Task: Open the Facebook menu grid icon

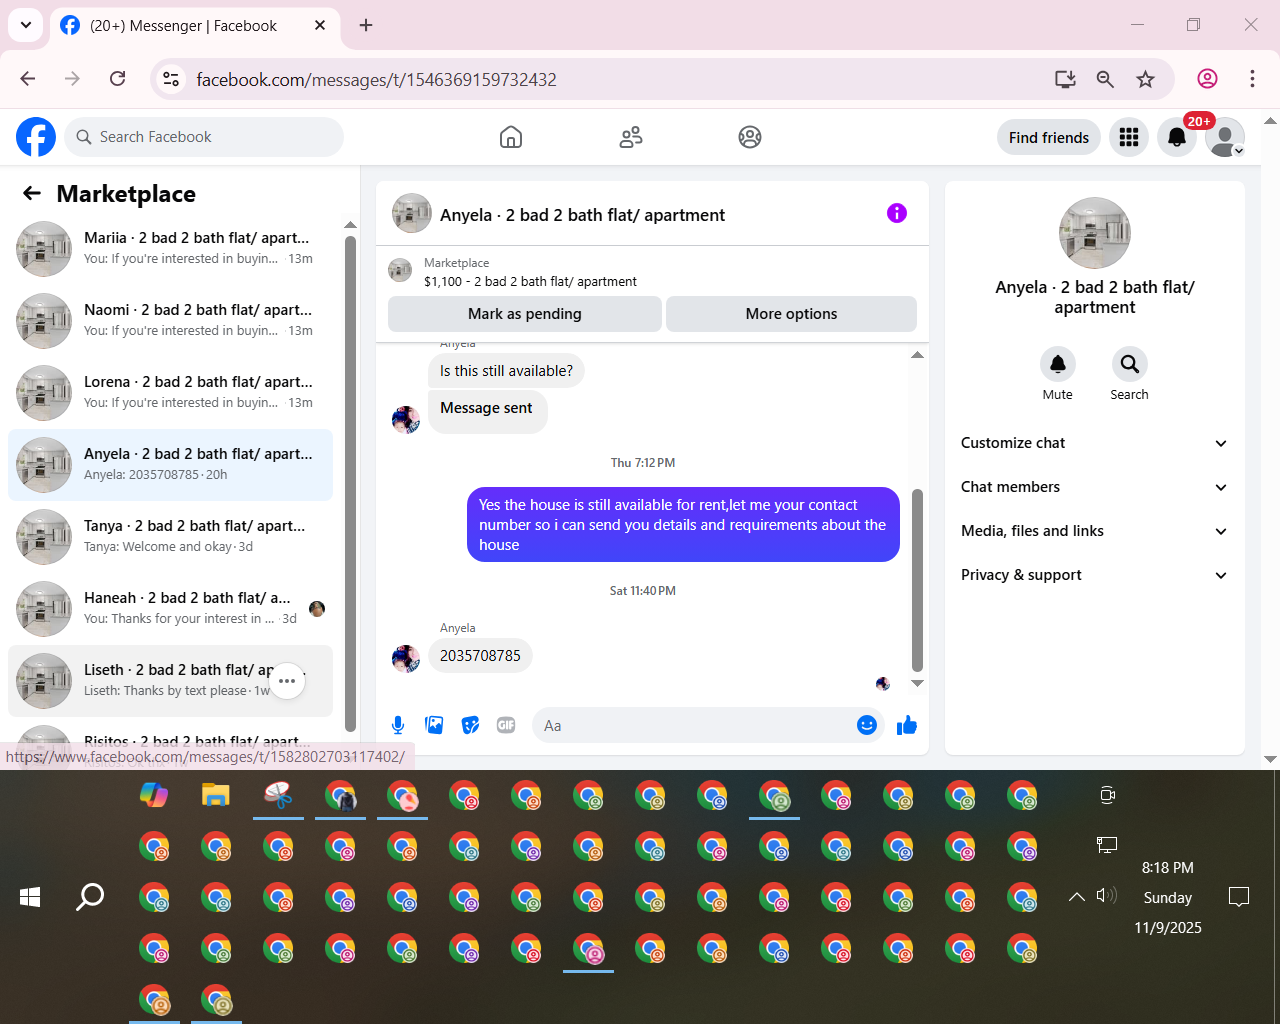Action: coord(1129,137)
